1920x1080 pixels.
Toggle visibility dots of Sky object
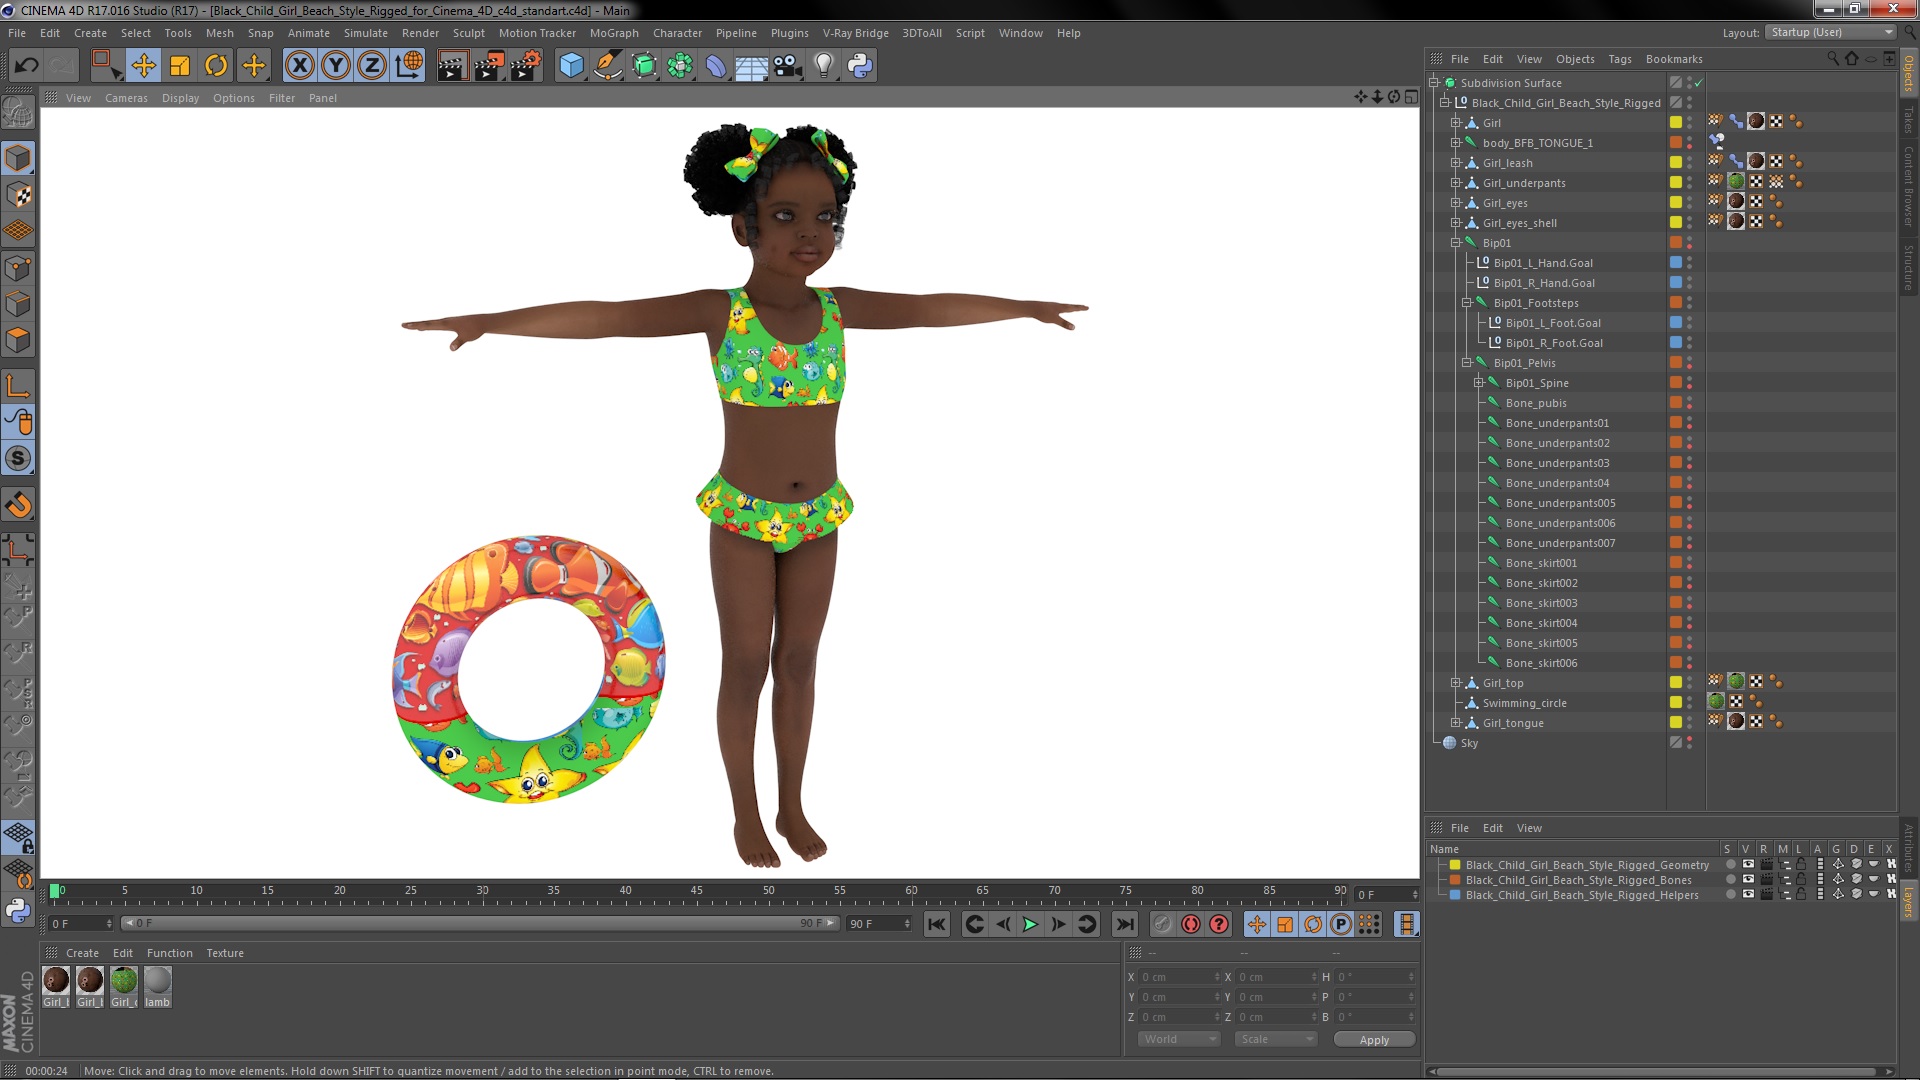click(x=1690, y=743)
